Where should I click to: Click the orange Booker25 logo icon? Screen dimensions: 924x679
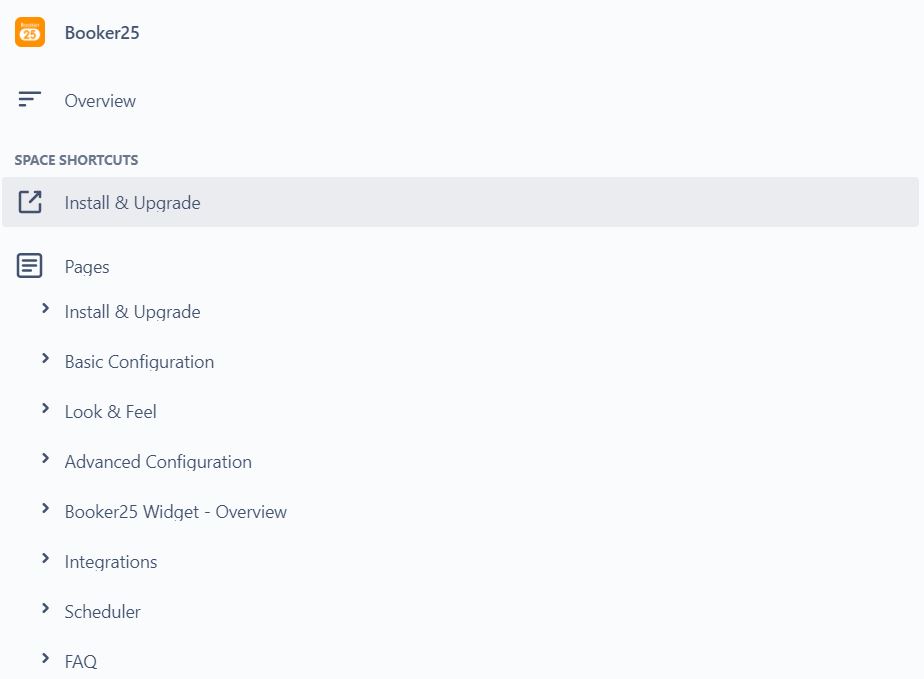click(x=29, y=32)
